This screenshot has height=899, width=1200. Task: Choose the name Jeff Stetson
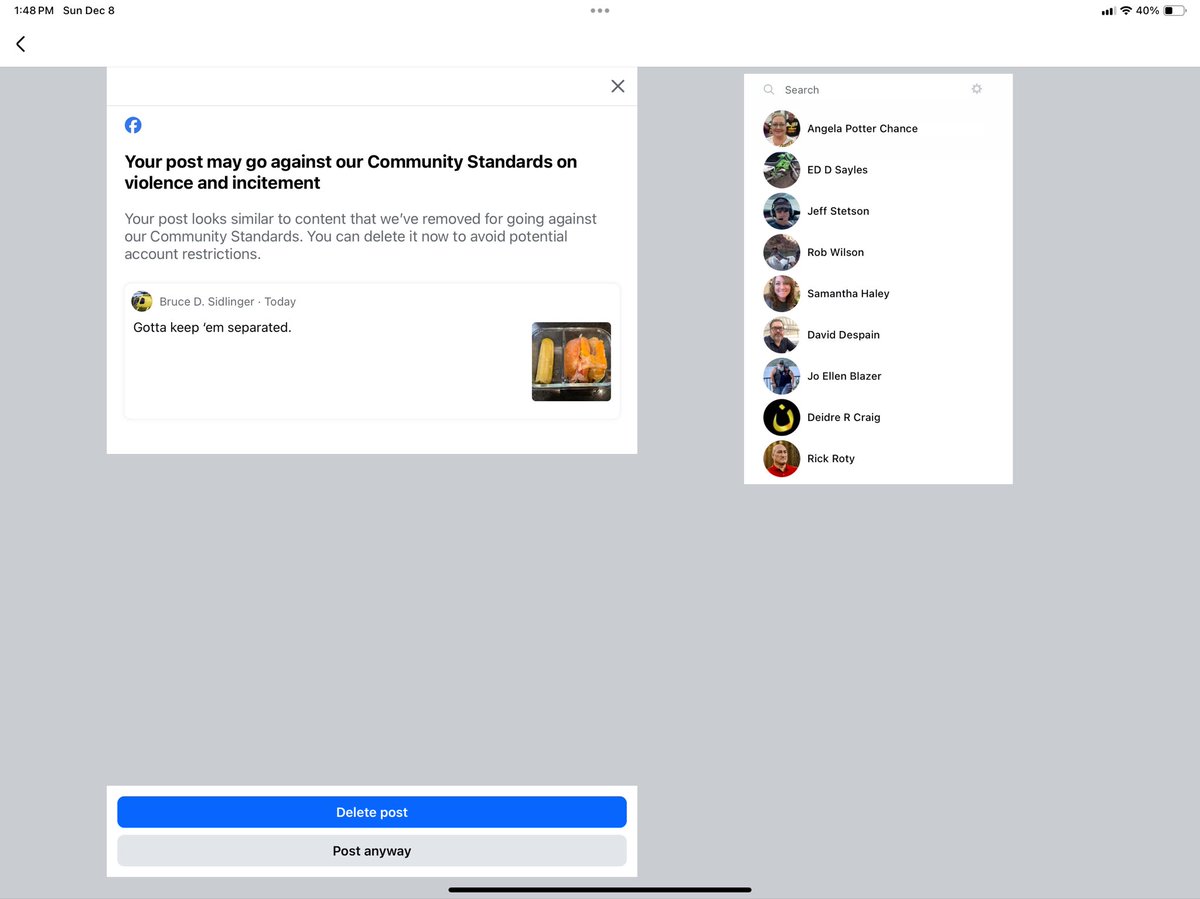click(838, 211)
